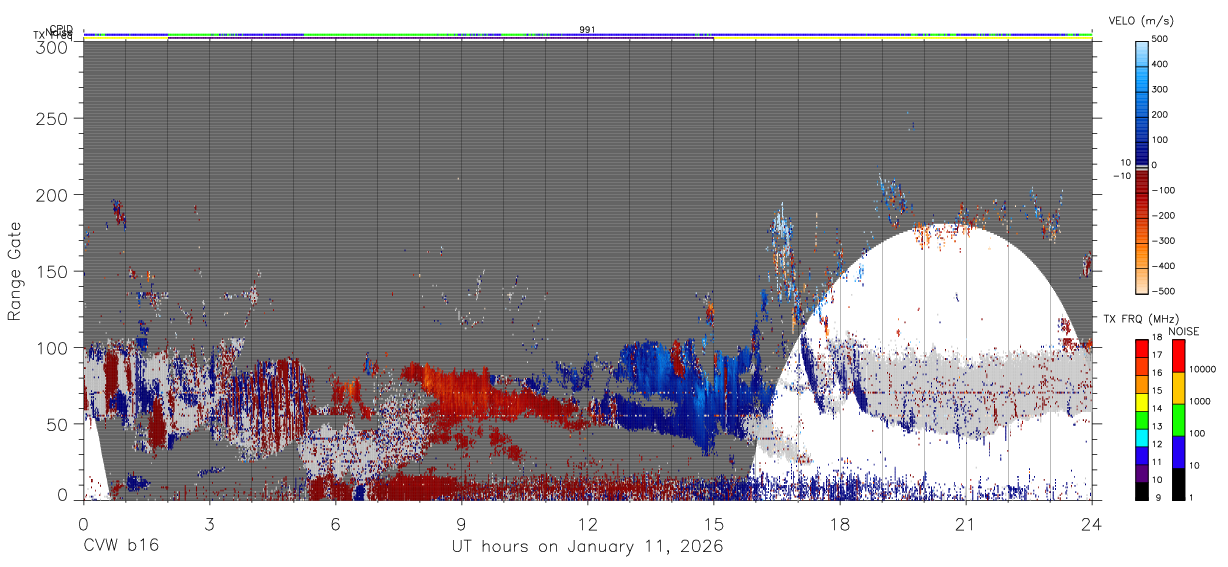Image resolution: width=1228 pixels, height=567 pixels.
Task: Click the blue segment of the NOISE color bar
Action: coord(1178,452)
